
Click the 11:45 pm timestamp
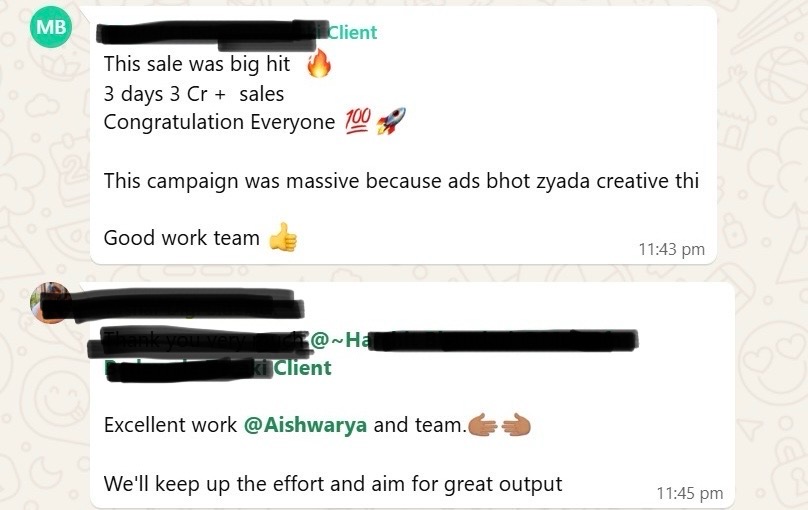(689, 493)
